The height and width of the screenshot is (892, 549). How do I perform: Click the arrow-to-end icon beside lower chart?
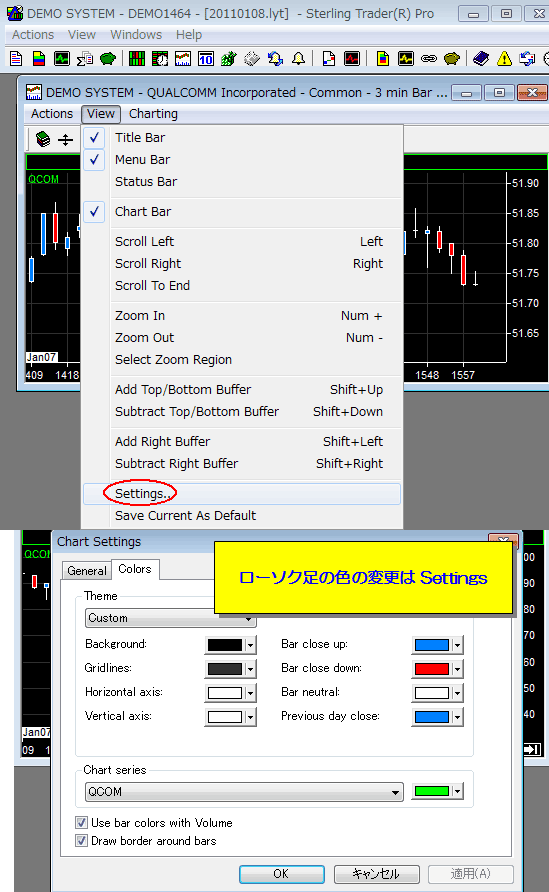pyautogui.click(x=531, y=749)
